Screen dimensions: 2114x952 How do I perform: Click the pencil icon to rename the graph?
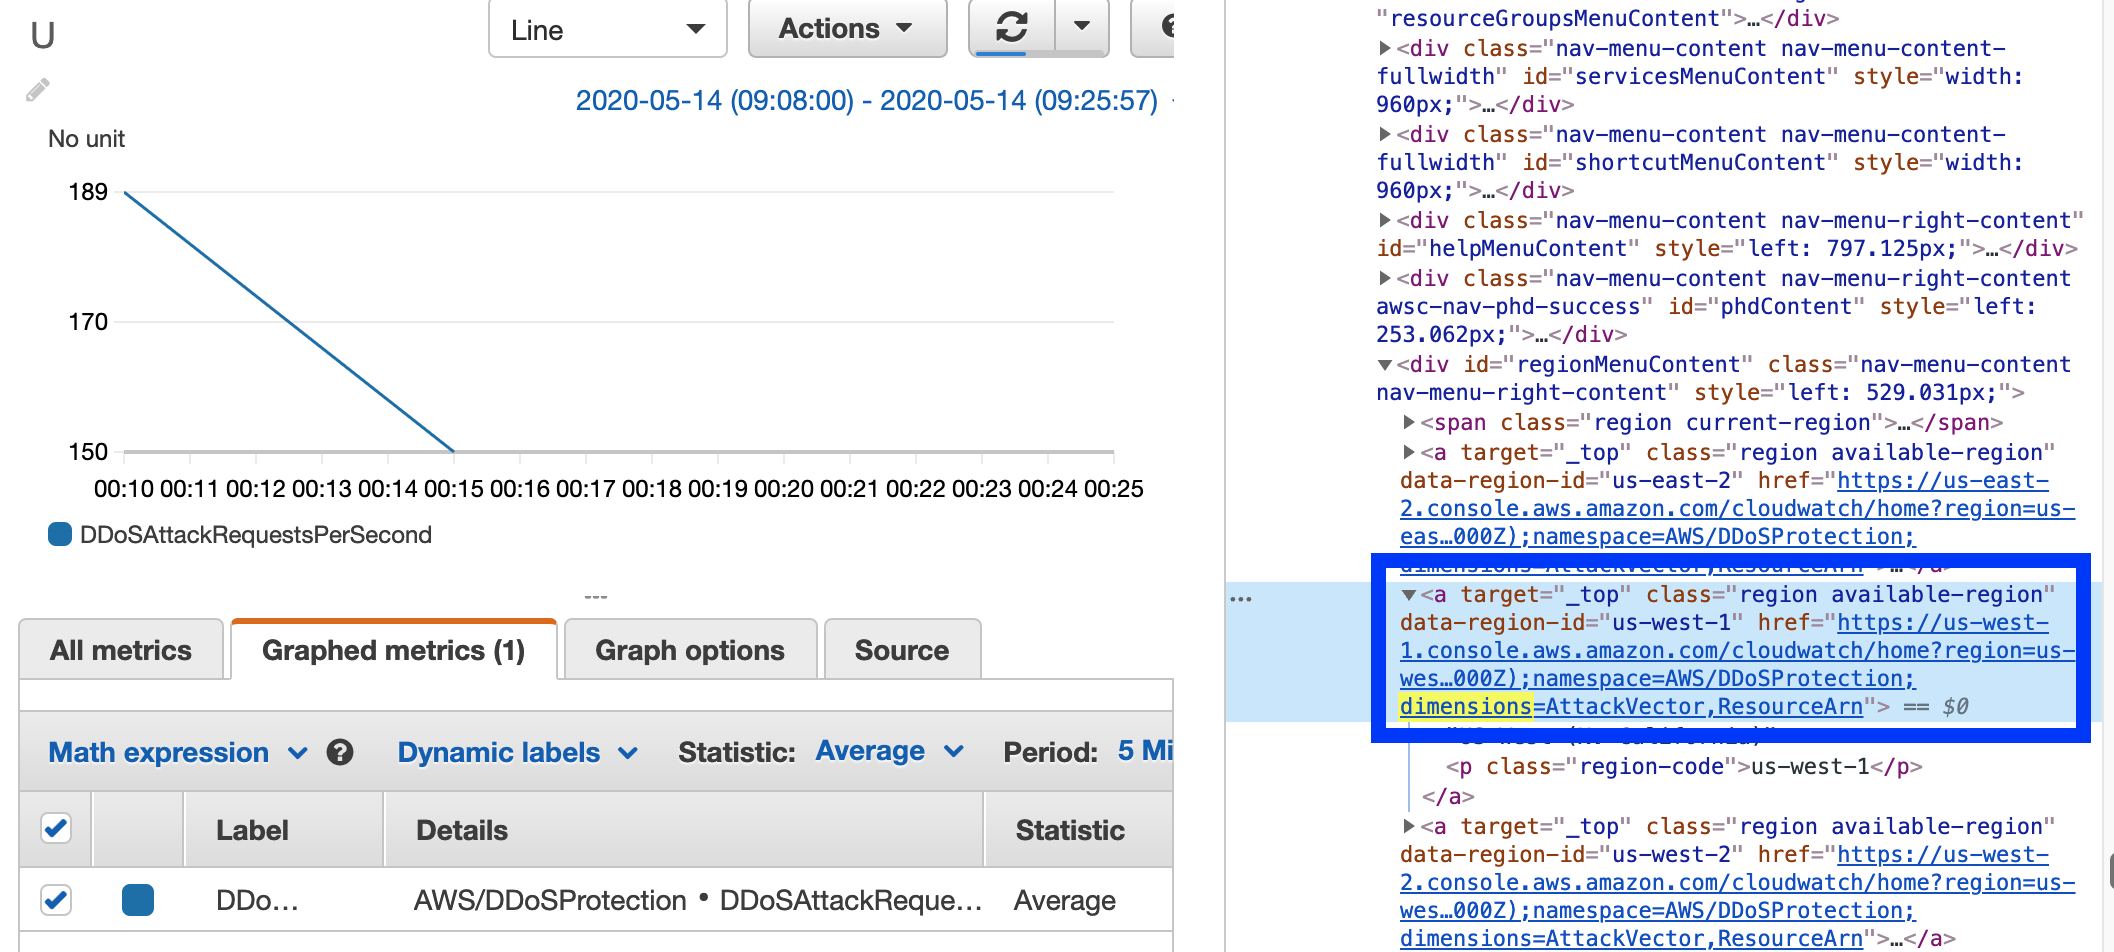(37, 89)
